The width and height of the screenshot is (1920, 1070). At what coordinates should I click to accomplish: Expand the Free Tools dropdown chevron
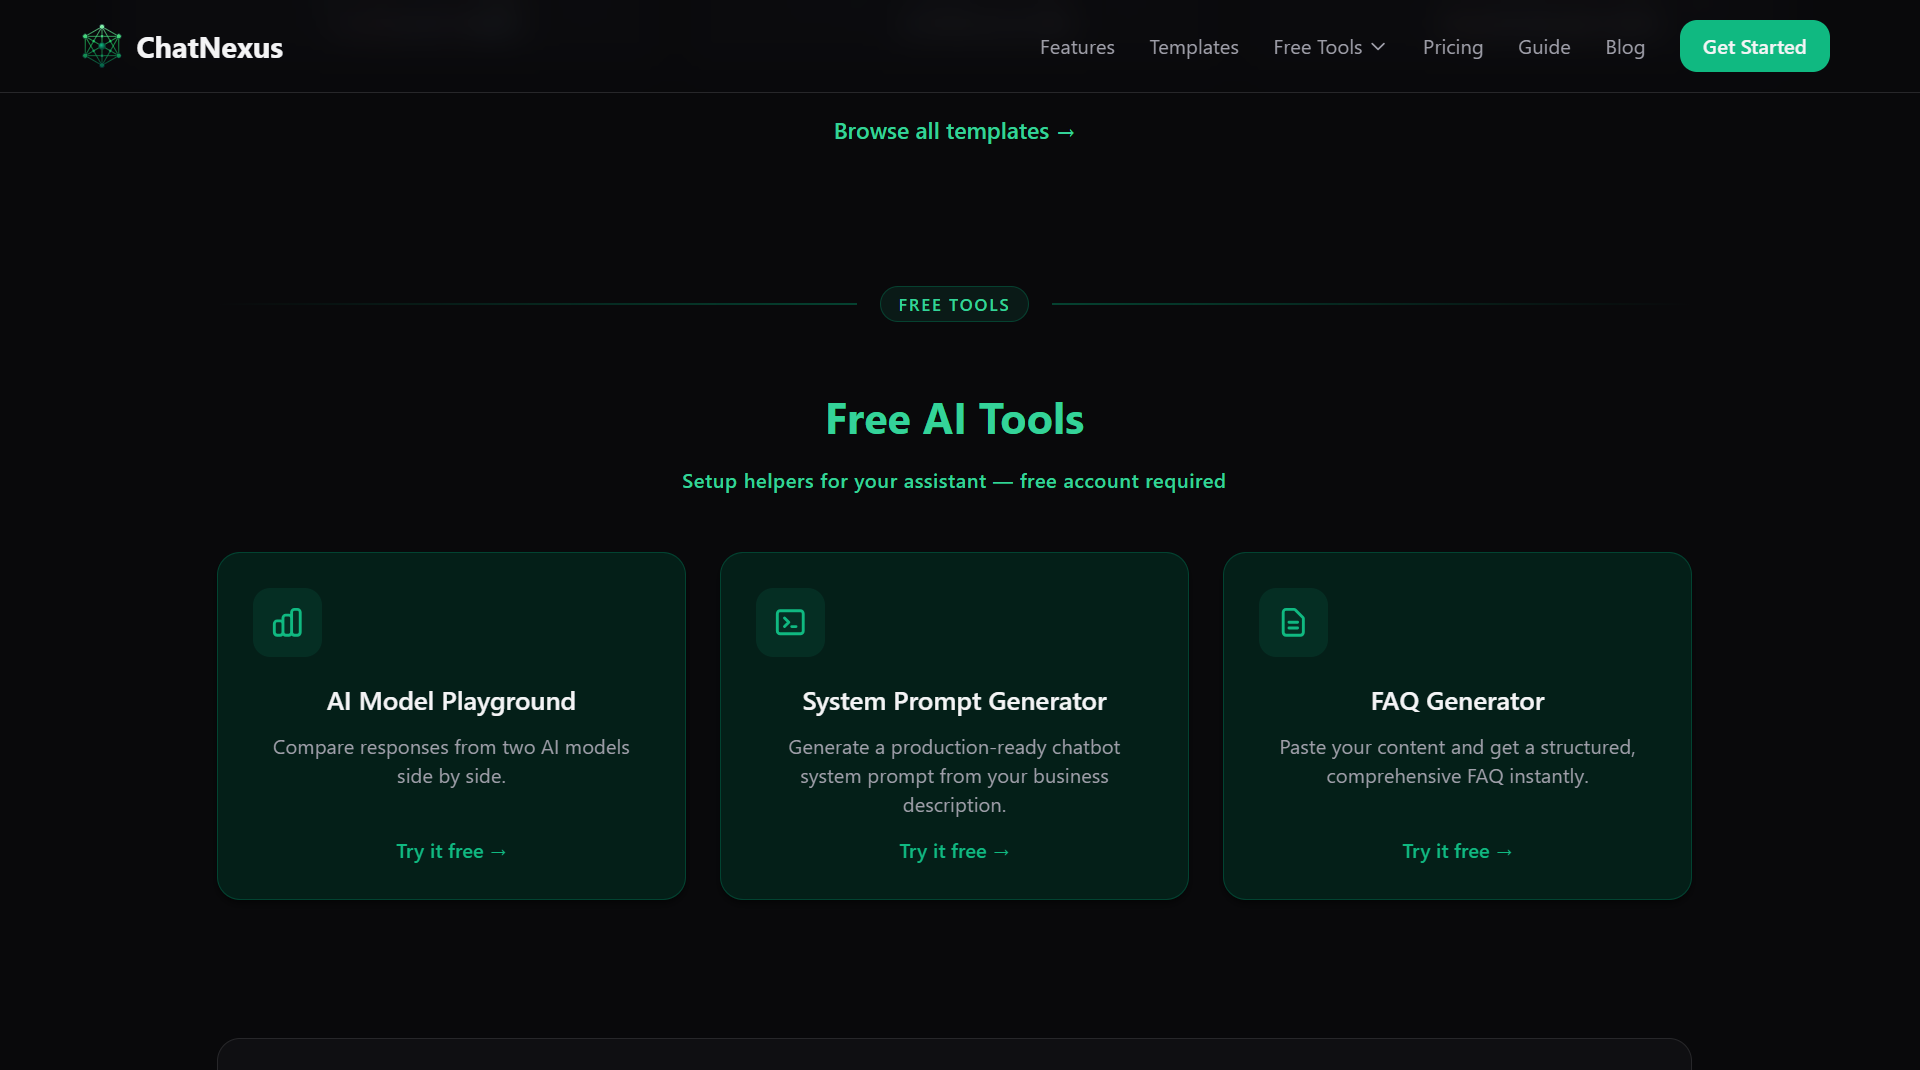[x=1378, y=47]
